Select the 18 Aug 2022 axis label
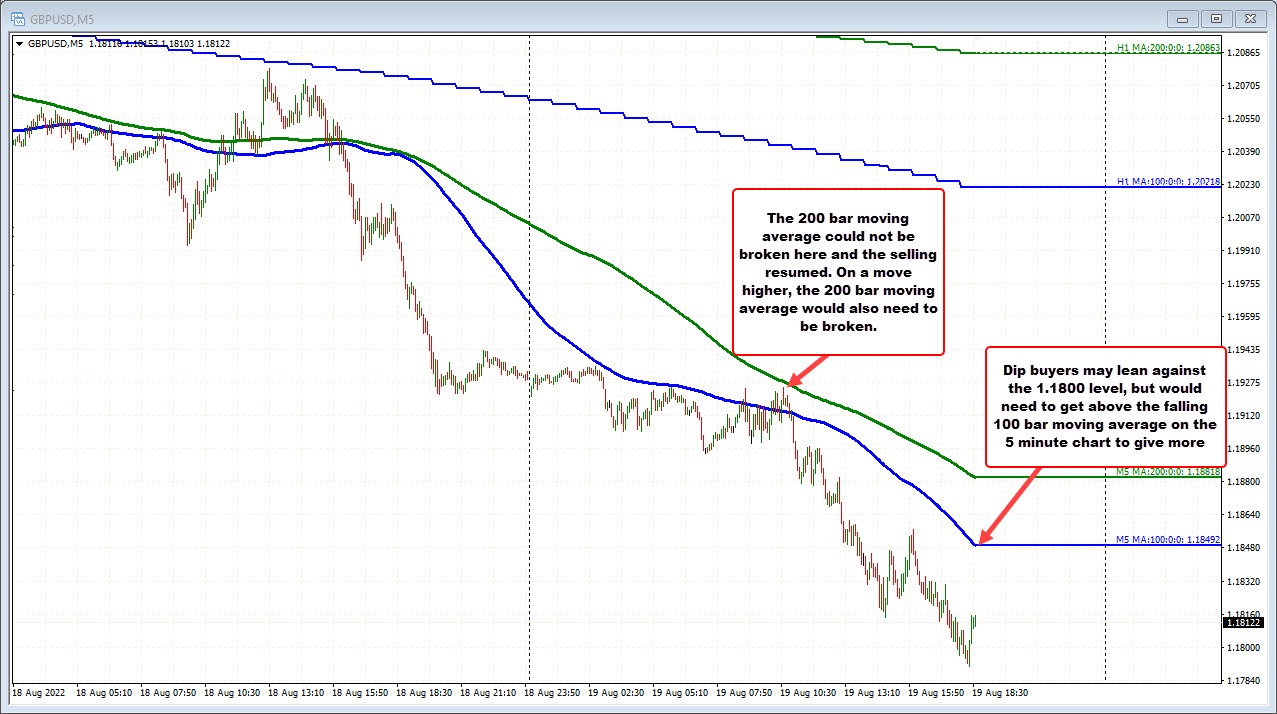This screenshot has height=714, width=1277. click(37, 692)
